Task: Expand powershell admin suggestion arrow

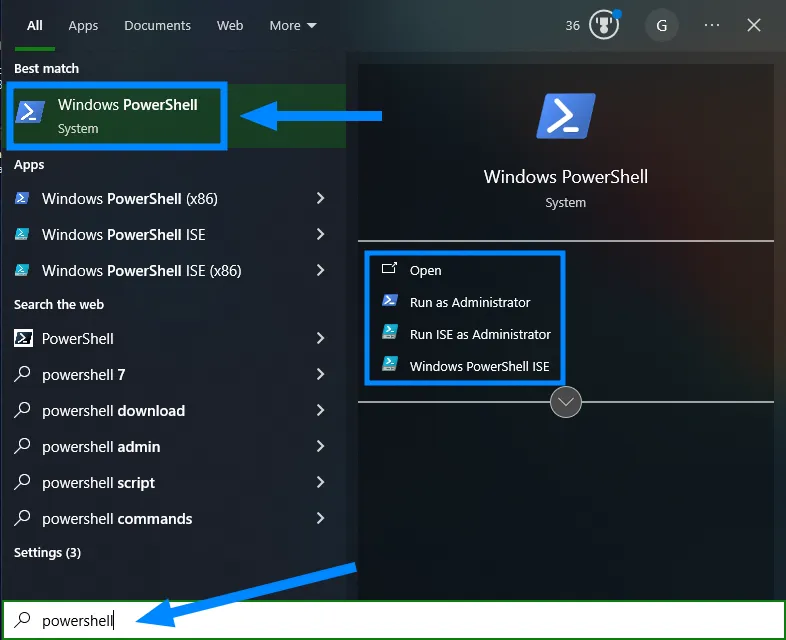Action: (320, 447)
